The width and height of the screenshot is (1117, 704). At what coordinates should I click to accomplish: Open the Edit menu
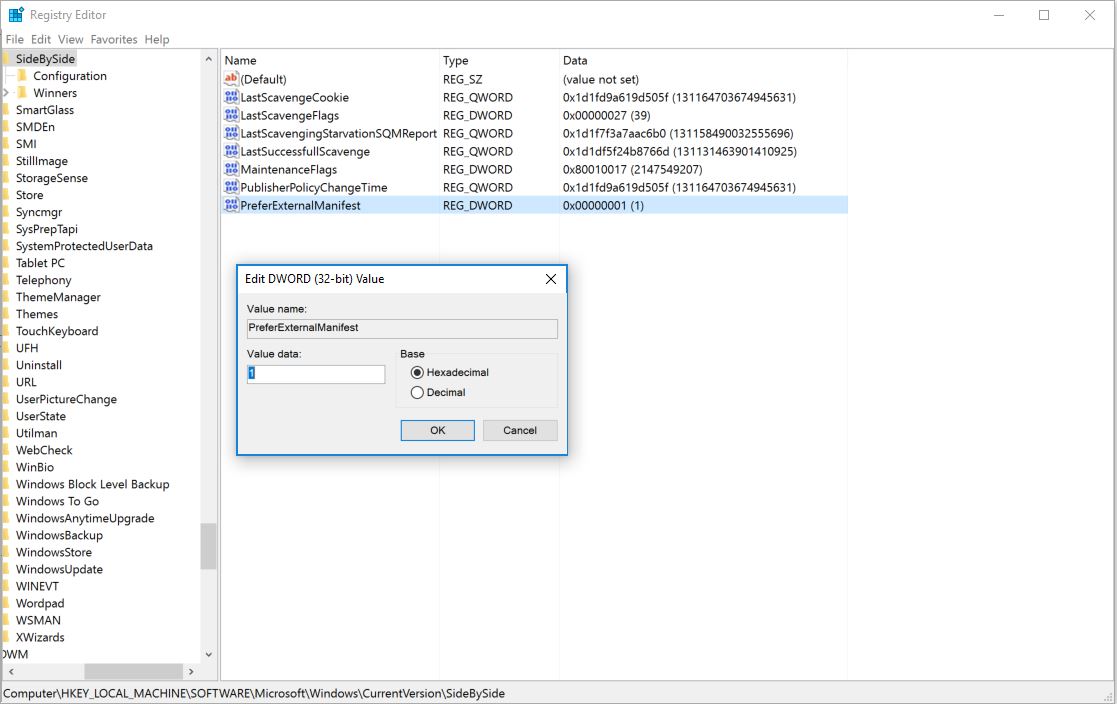coord(41,39)
